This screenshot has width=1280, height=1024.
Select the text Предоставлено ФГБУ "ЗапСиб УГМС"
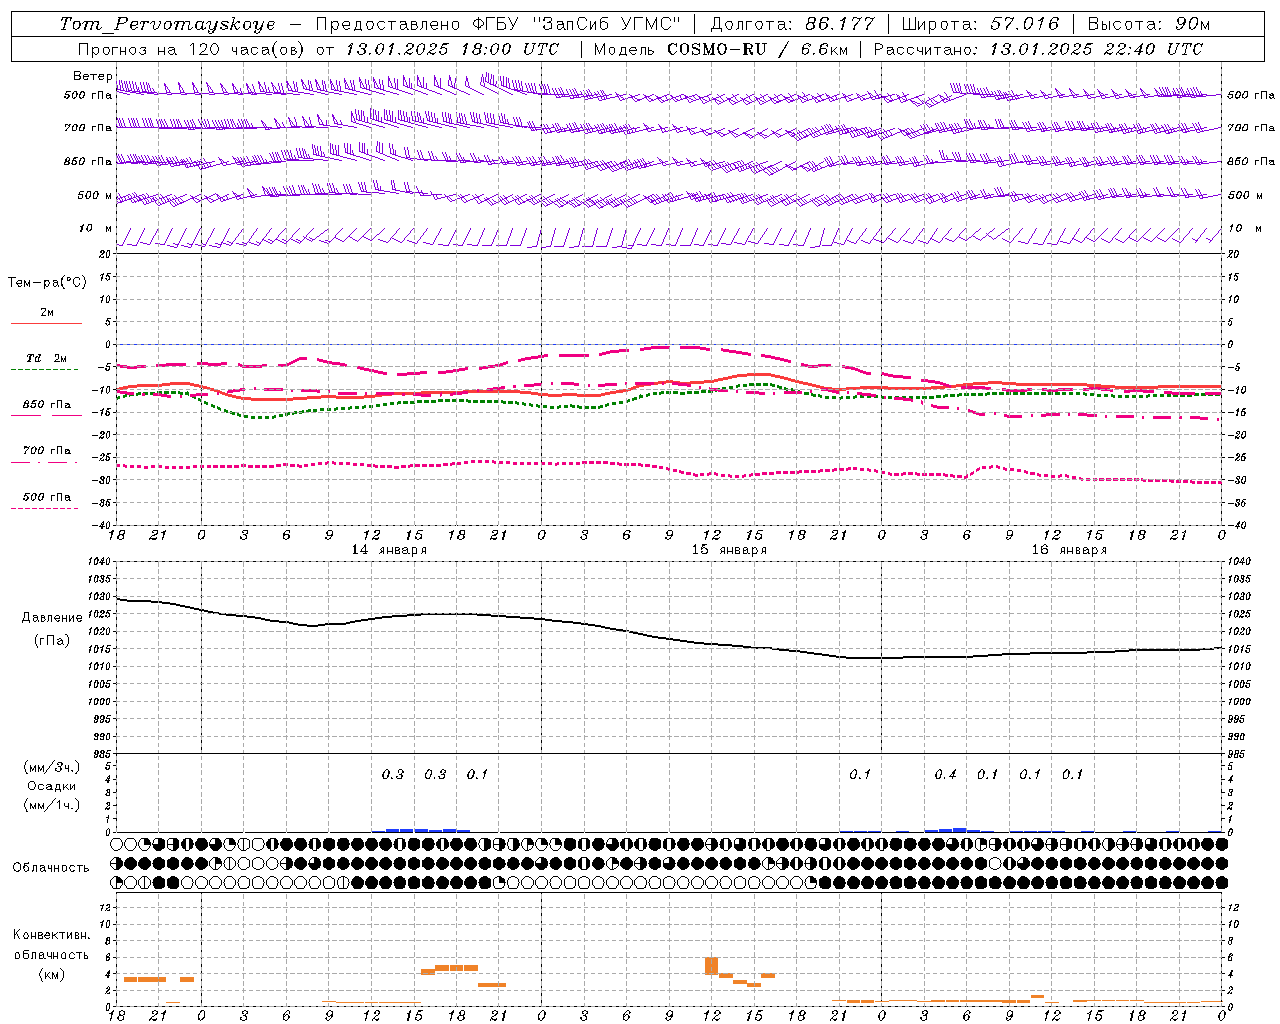point(498,24)
